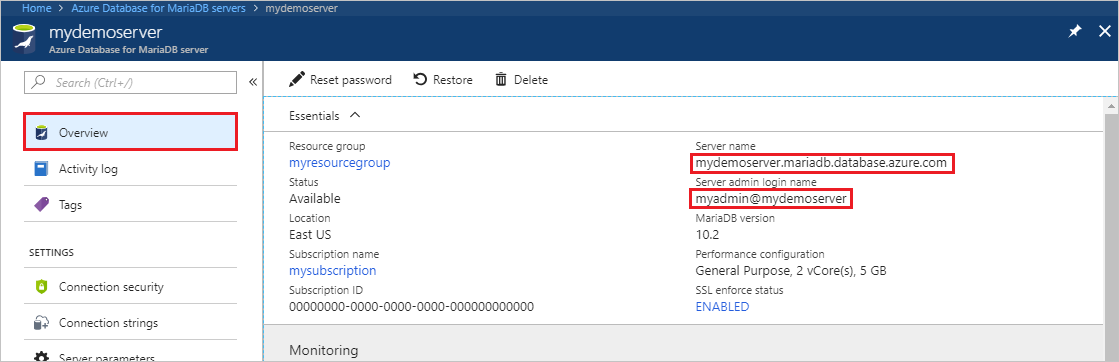This screenshot has width=1119, height=362.
Task: Collapse the Essentials section chevron
Action: (355, 114)
